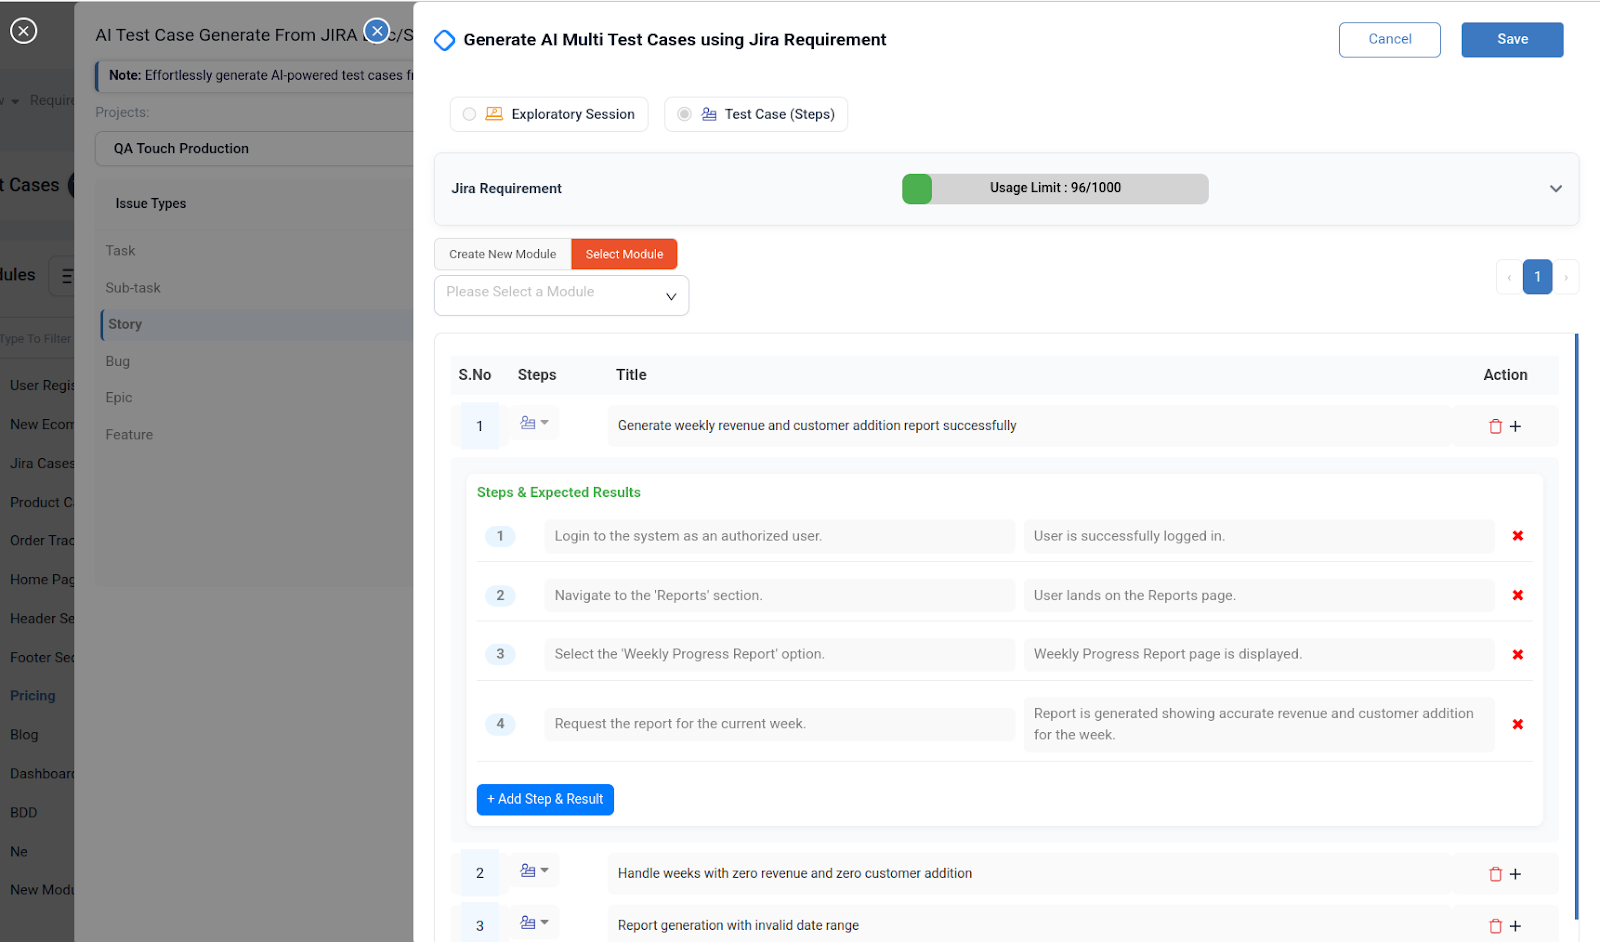The image size is (1600, 942).
Task: Remove step 1 with red X icon
Action: (x=1518, y=536)
